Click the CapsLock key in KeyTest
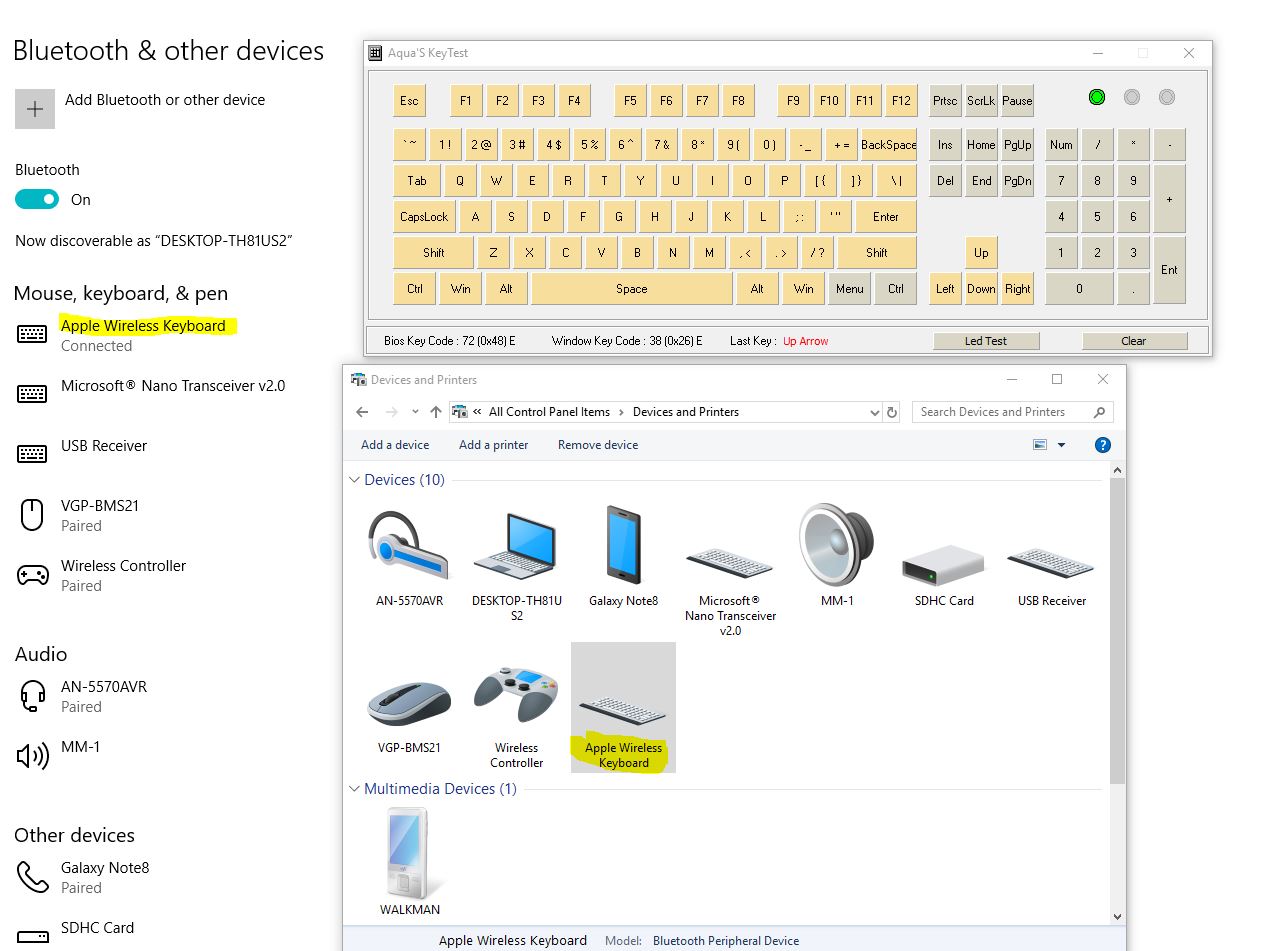The image size is (1275, 951). coord(424,217)
